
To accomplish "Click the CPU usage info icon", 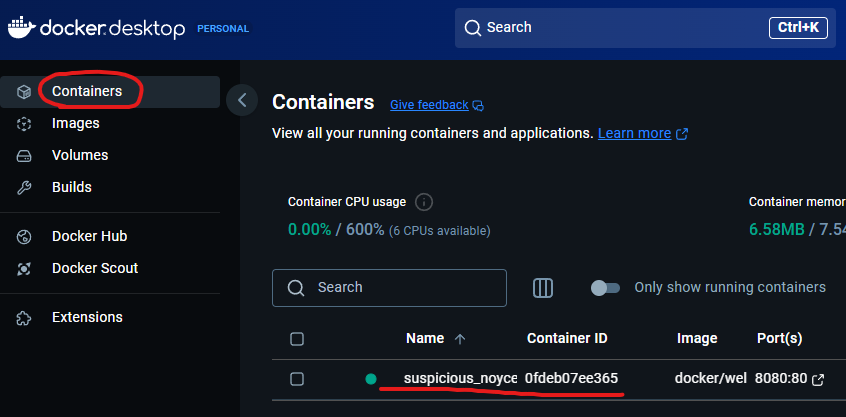I will [424, 202].
